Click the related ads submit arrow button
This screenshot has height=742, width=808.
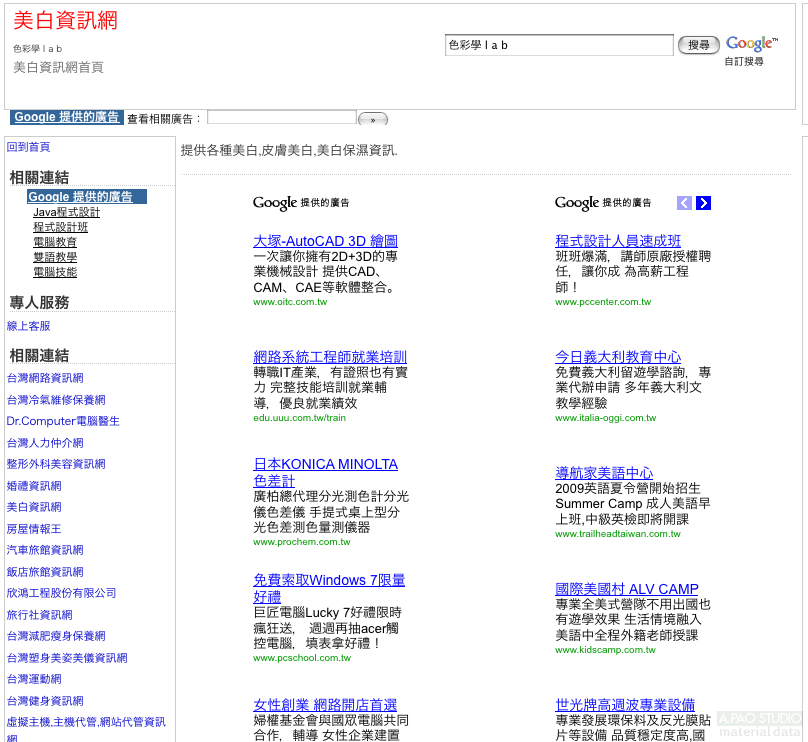pos(372,120)
